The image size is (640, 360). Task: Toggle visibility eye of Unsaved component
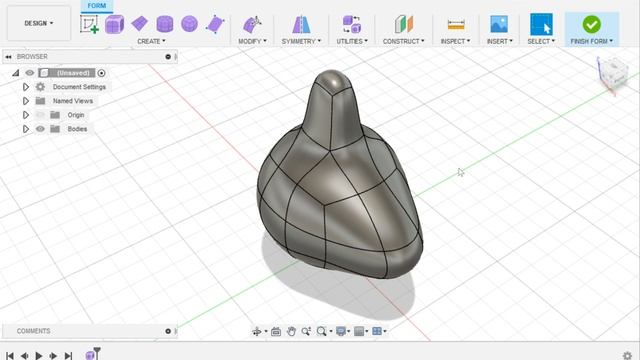pyautogui.click(x=30, y=73)
